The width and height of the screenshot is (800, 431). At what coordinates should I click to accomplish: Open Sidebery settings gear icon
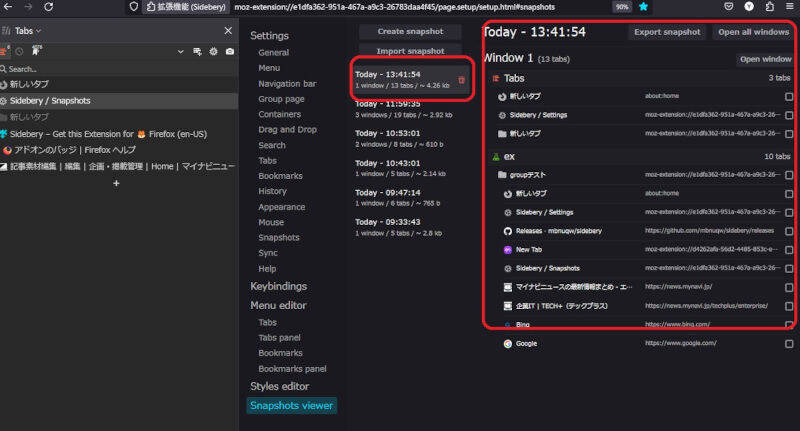click(213, 52)
